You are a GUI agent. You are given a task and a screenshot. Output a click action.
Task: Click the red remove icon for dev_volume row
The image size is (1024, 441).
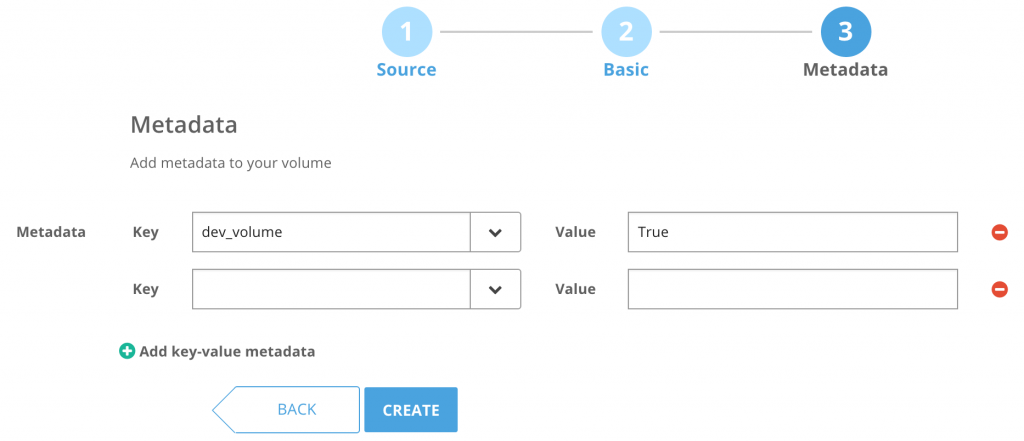(999, 232)
